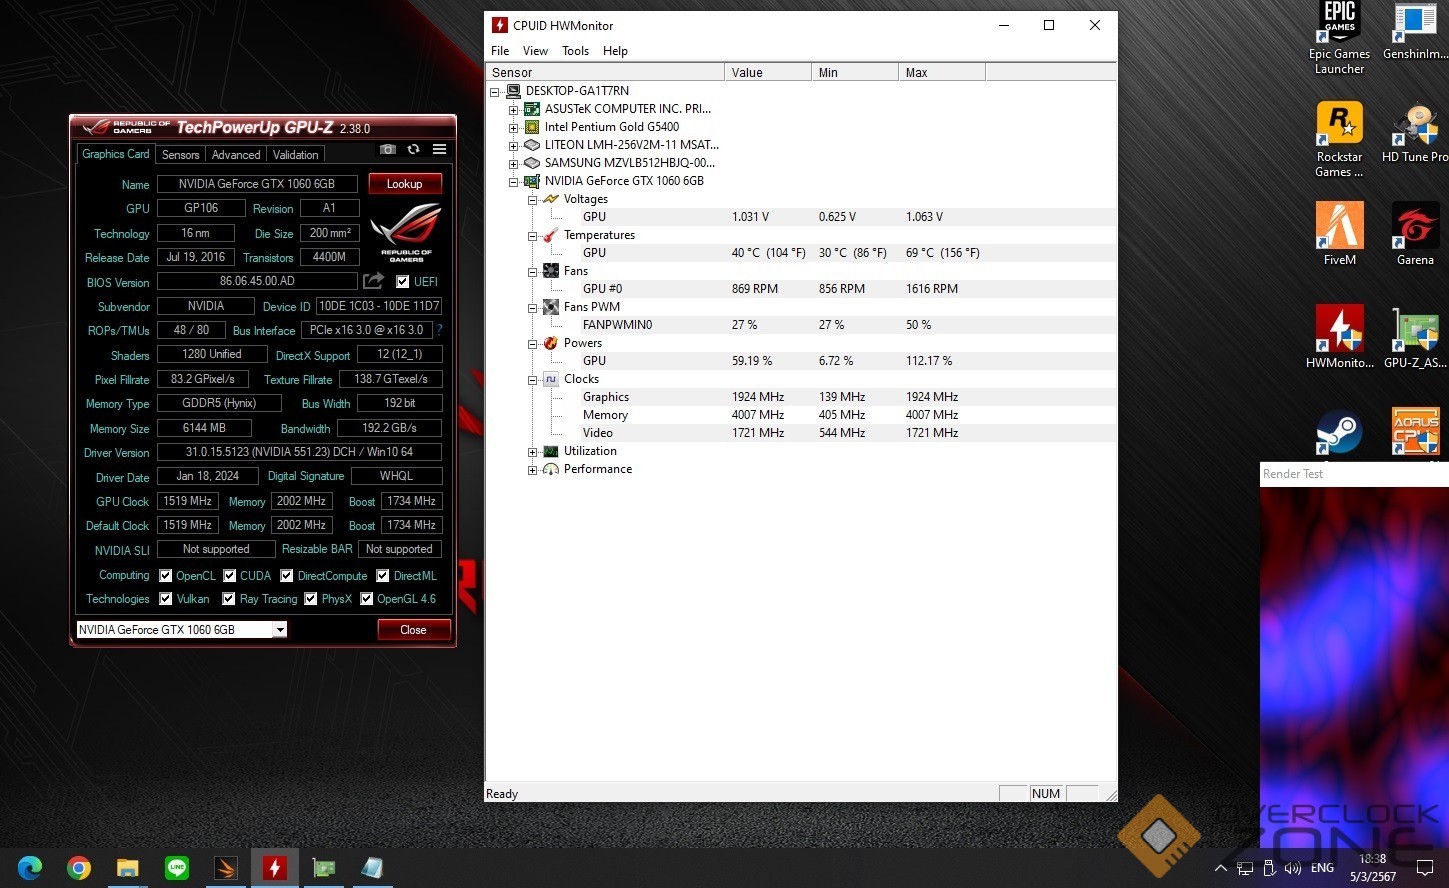Screen dimensions: 1449x888
Task: Click the GPU-Z screenshot camera icon
Action: click(387, 150)
